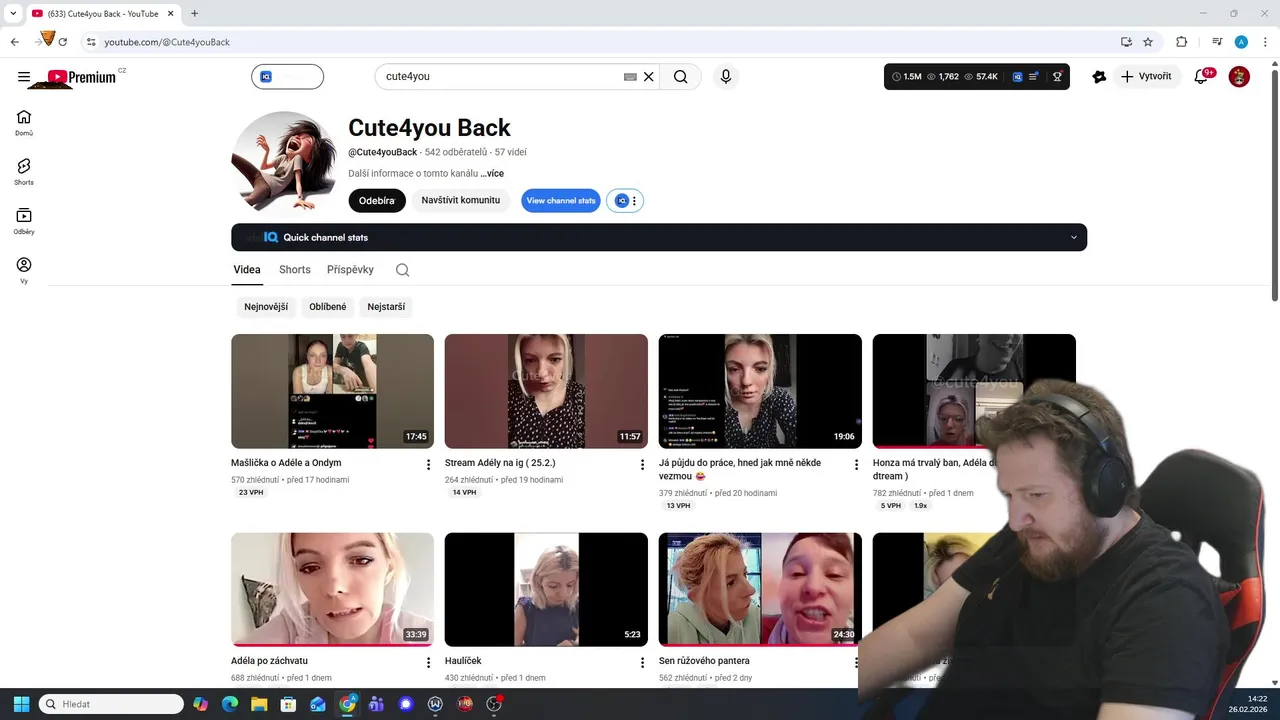This screenshot has width=1280, height=720.
Task: Open the Vy (You) sidebar section
Action: 24,270
